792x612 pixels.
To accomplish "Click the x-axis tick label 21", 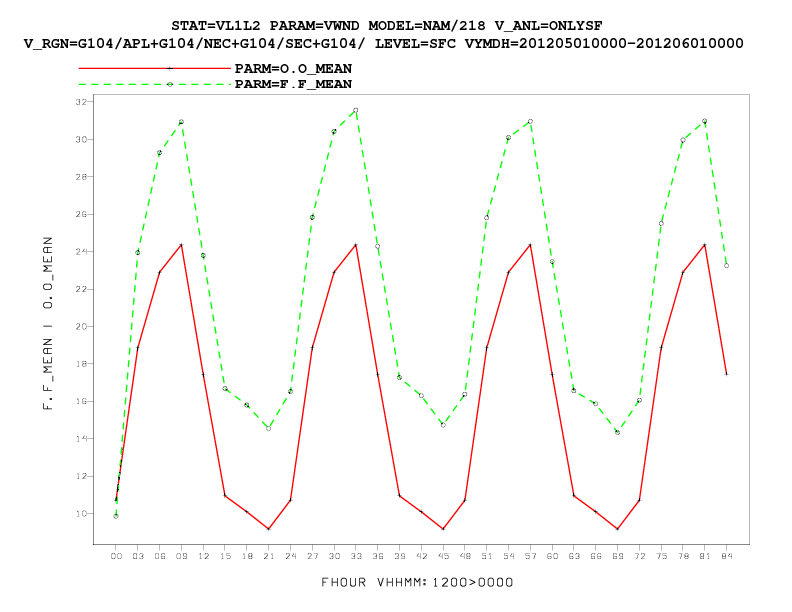I will click(x=269, y=556).
